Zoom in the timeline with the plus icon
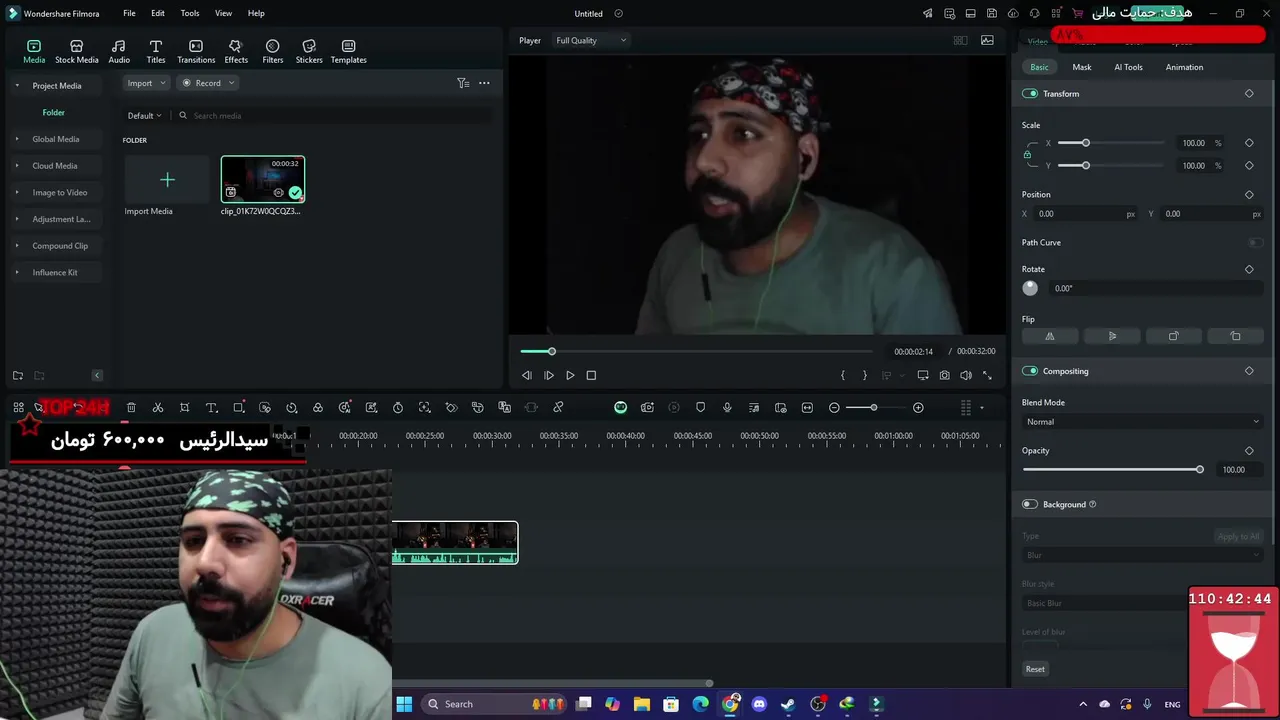The height and width of the screenshot is (720, 1280). (918, 408)
